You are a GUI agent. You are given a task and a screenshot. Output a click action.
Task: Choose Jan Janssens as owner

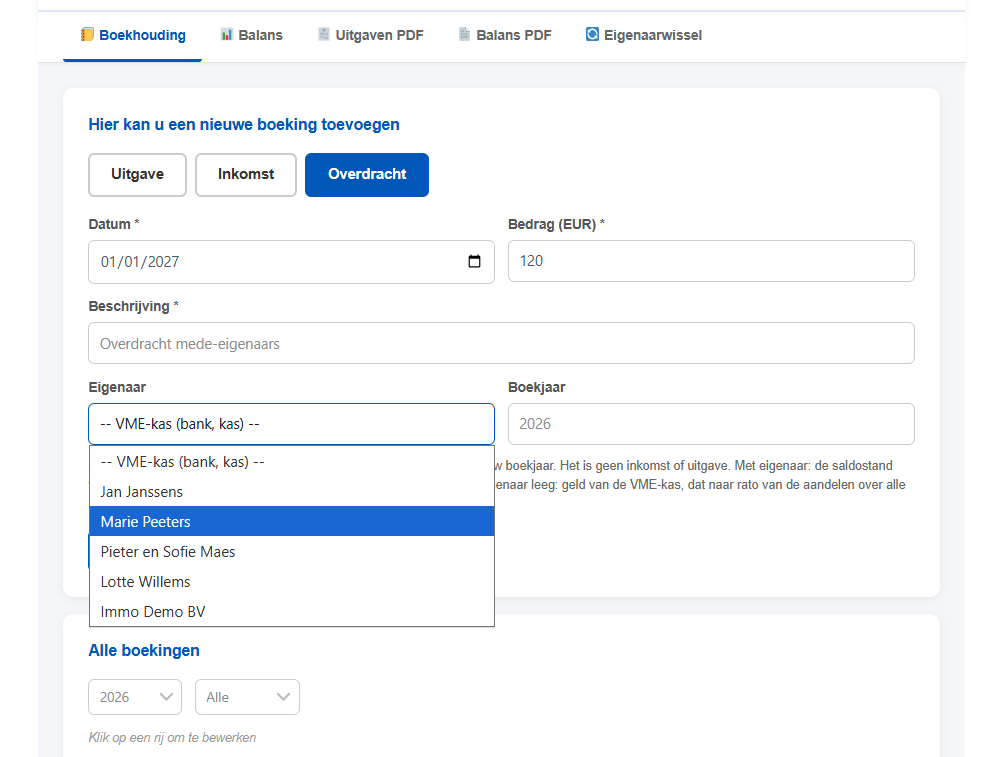point(292,491)
